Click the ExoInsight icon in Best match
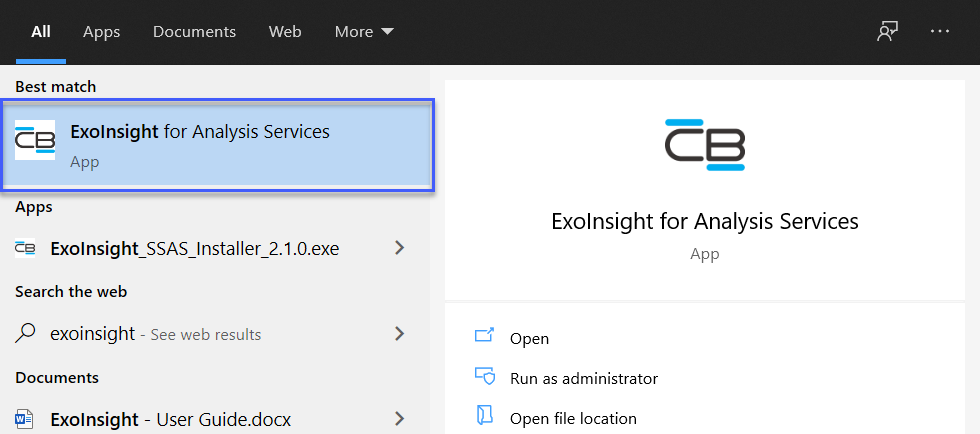This screenshot has height=434, width=980. (x=35, y=144)
